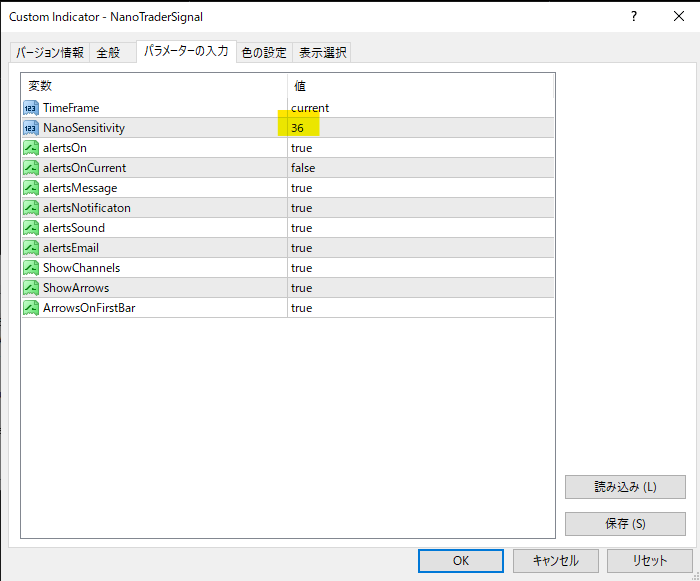This screenshot has height=581, width=700.
Task: Select the ShowArrows variable name
Action: 76,288
